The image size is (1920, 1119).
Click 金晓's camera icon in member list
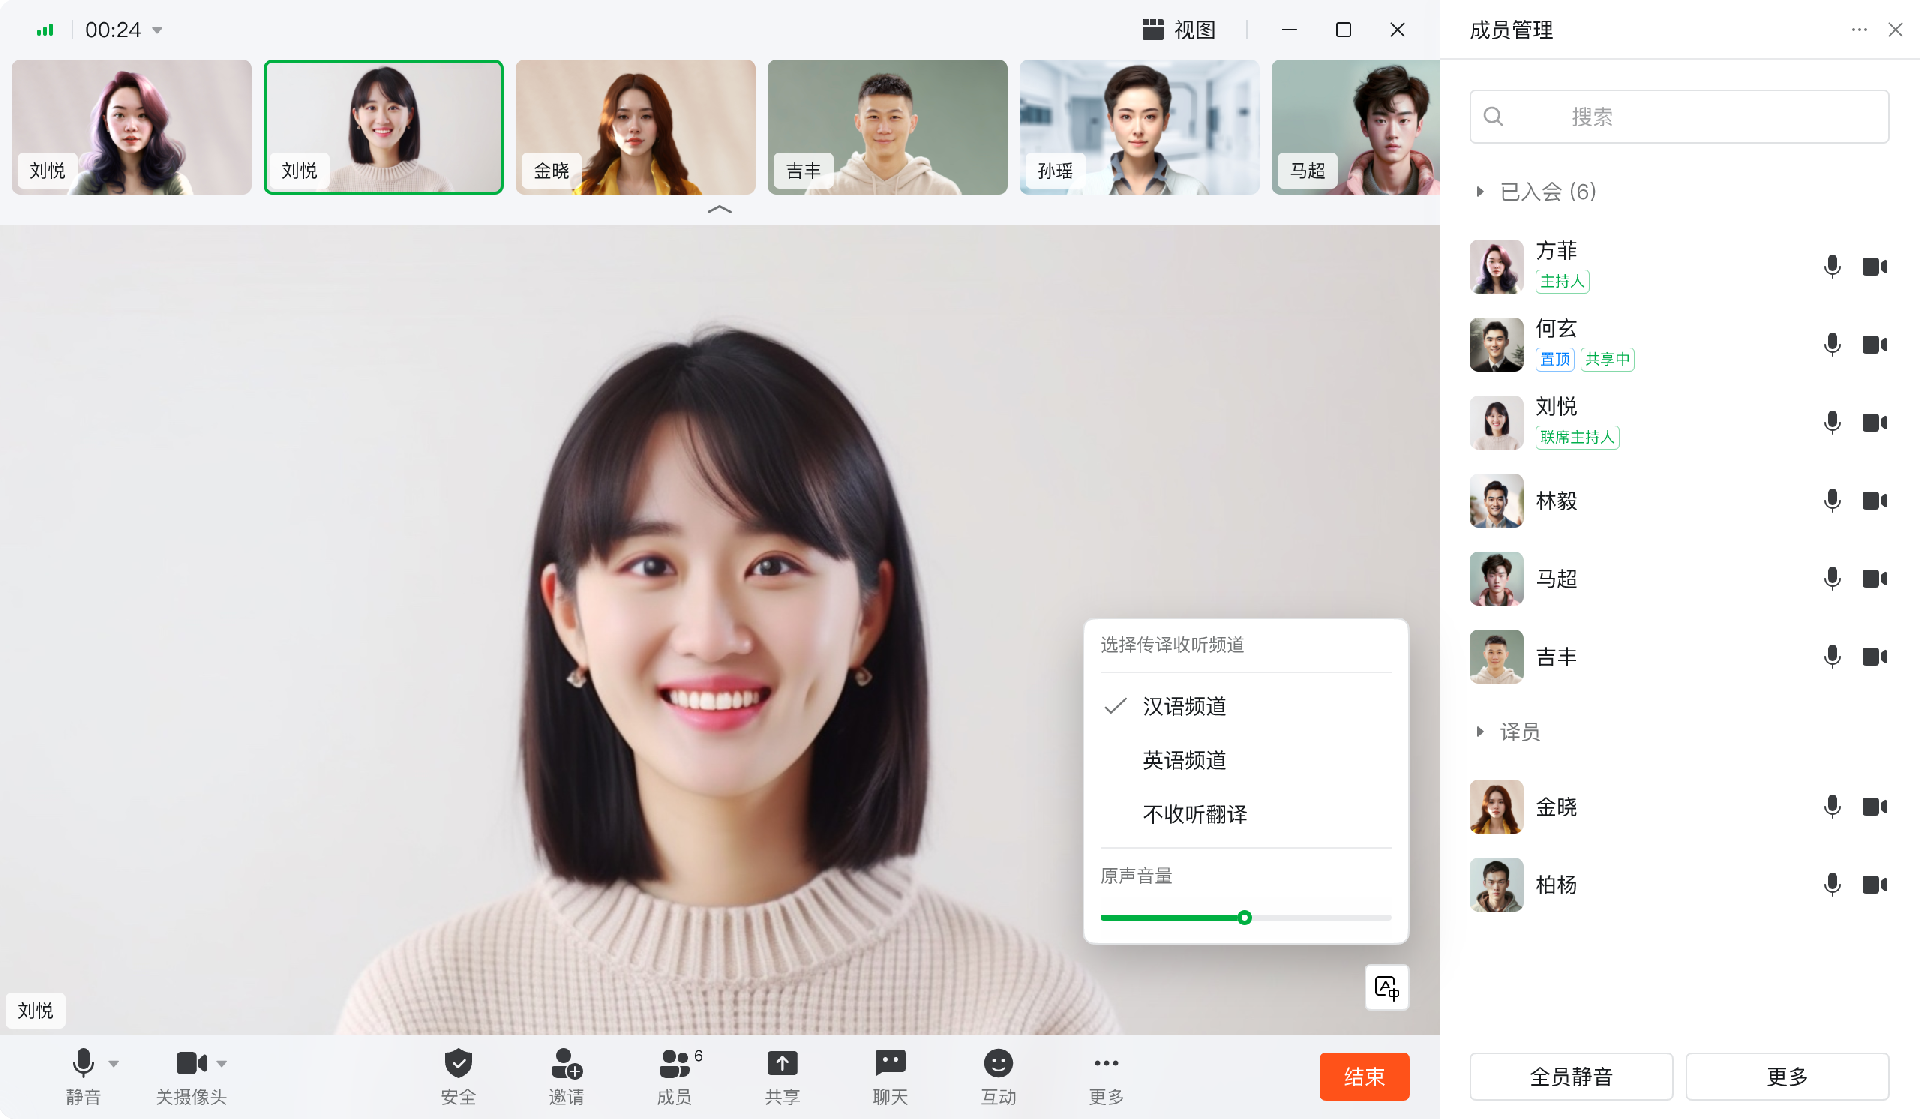[x=1875, y=806]
